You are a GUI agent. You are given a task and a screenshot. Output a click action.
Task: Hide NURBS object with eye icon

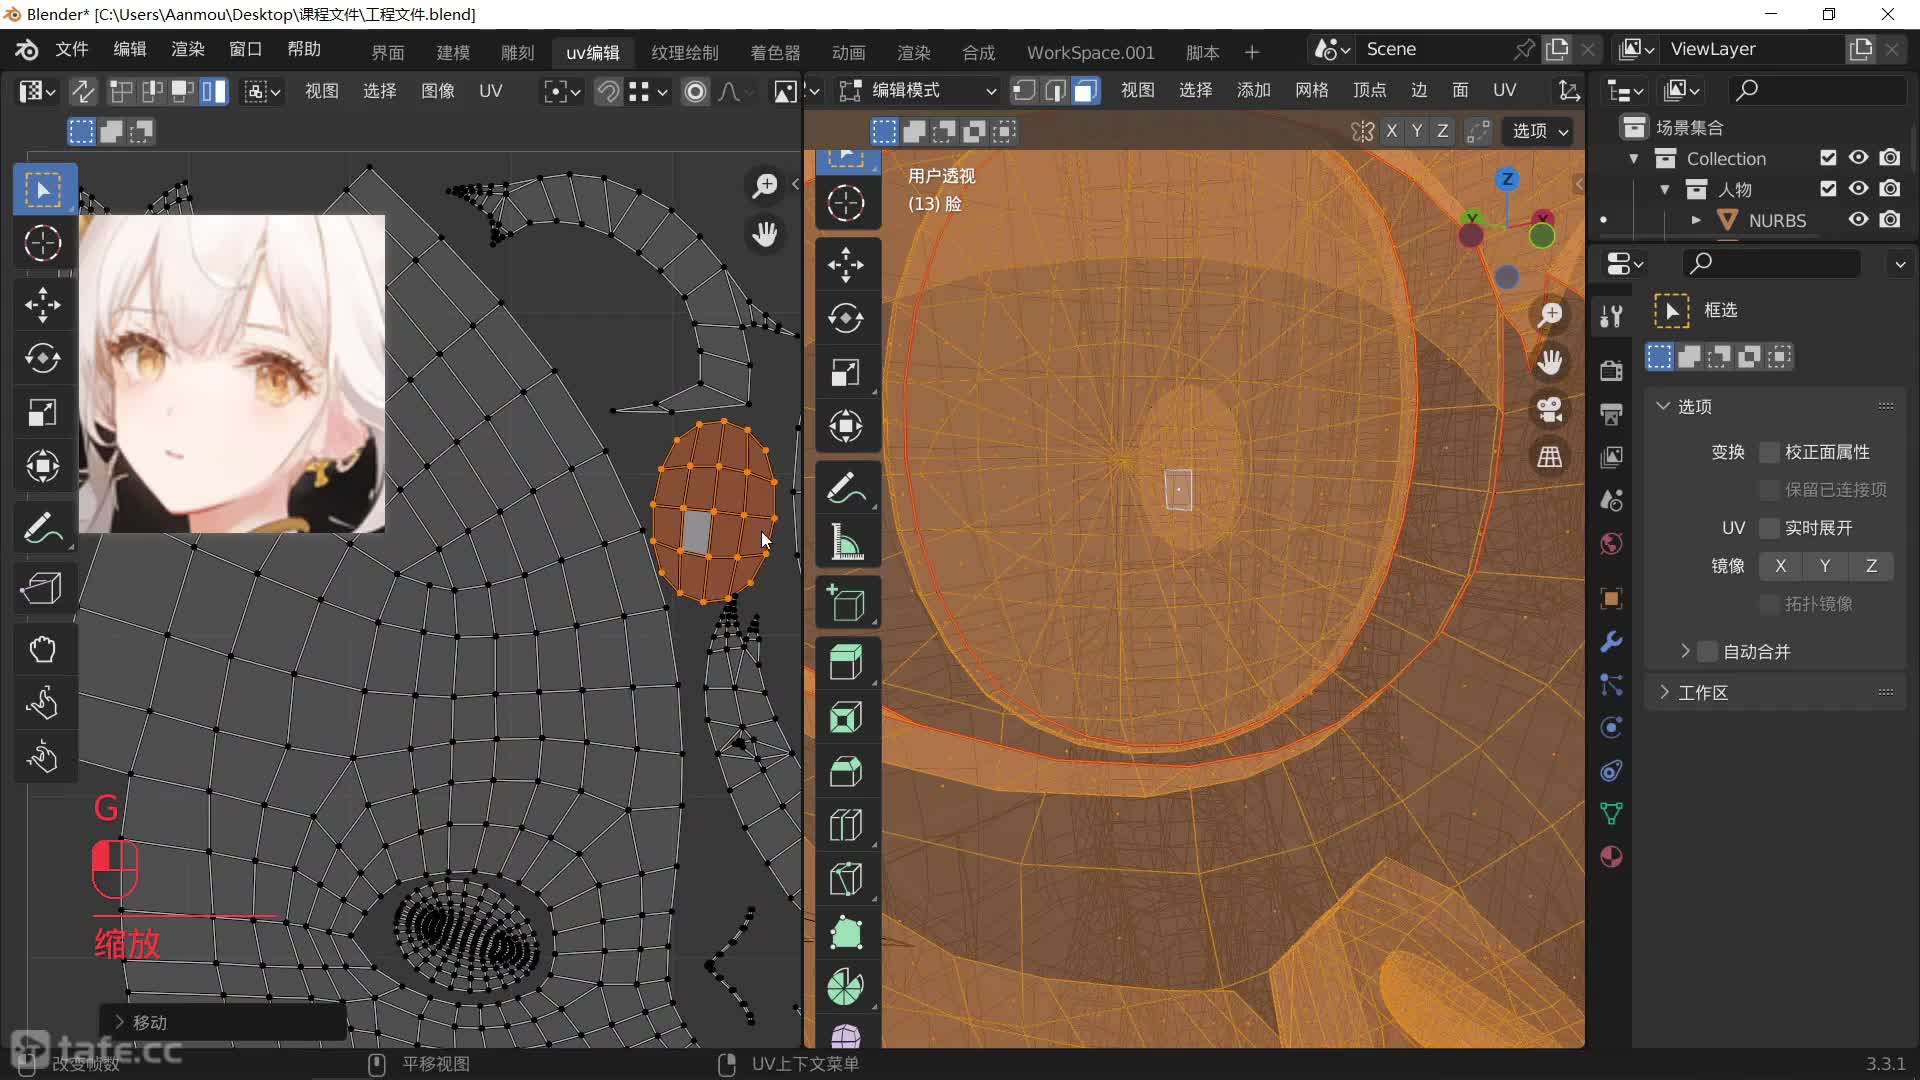tap(1858, 220)
